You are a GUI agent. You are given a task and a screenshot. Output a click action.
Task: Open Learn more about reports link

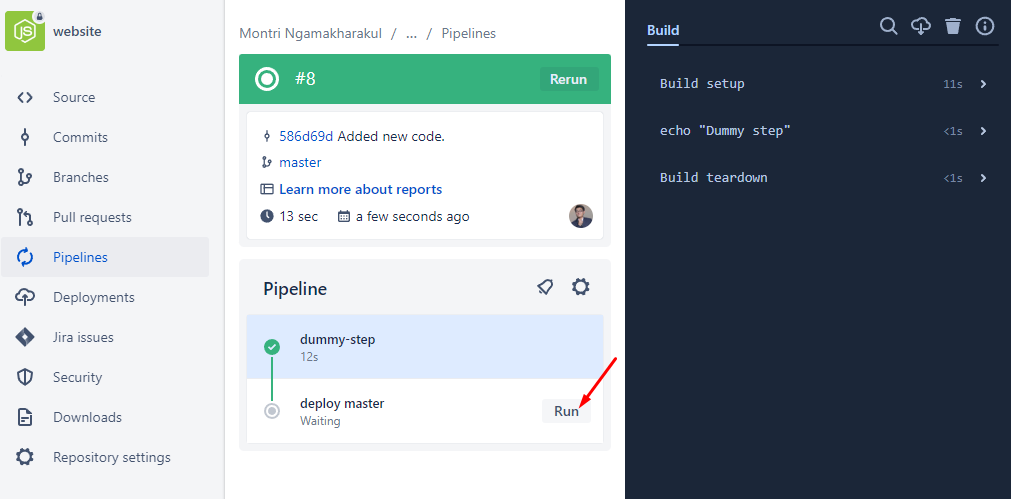tap(360, 189)
